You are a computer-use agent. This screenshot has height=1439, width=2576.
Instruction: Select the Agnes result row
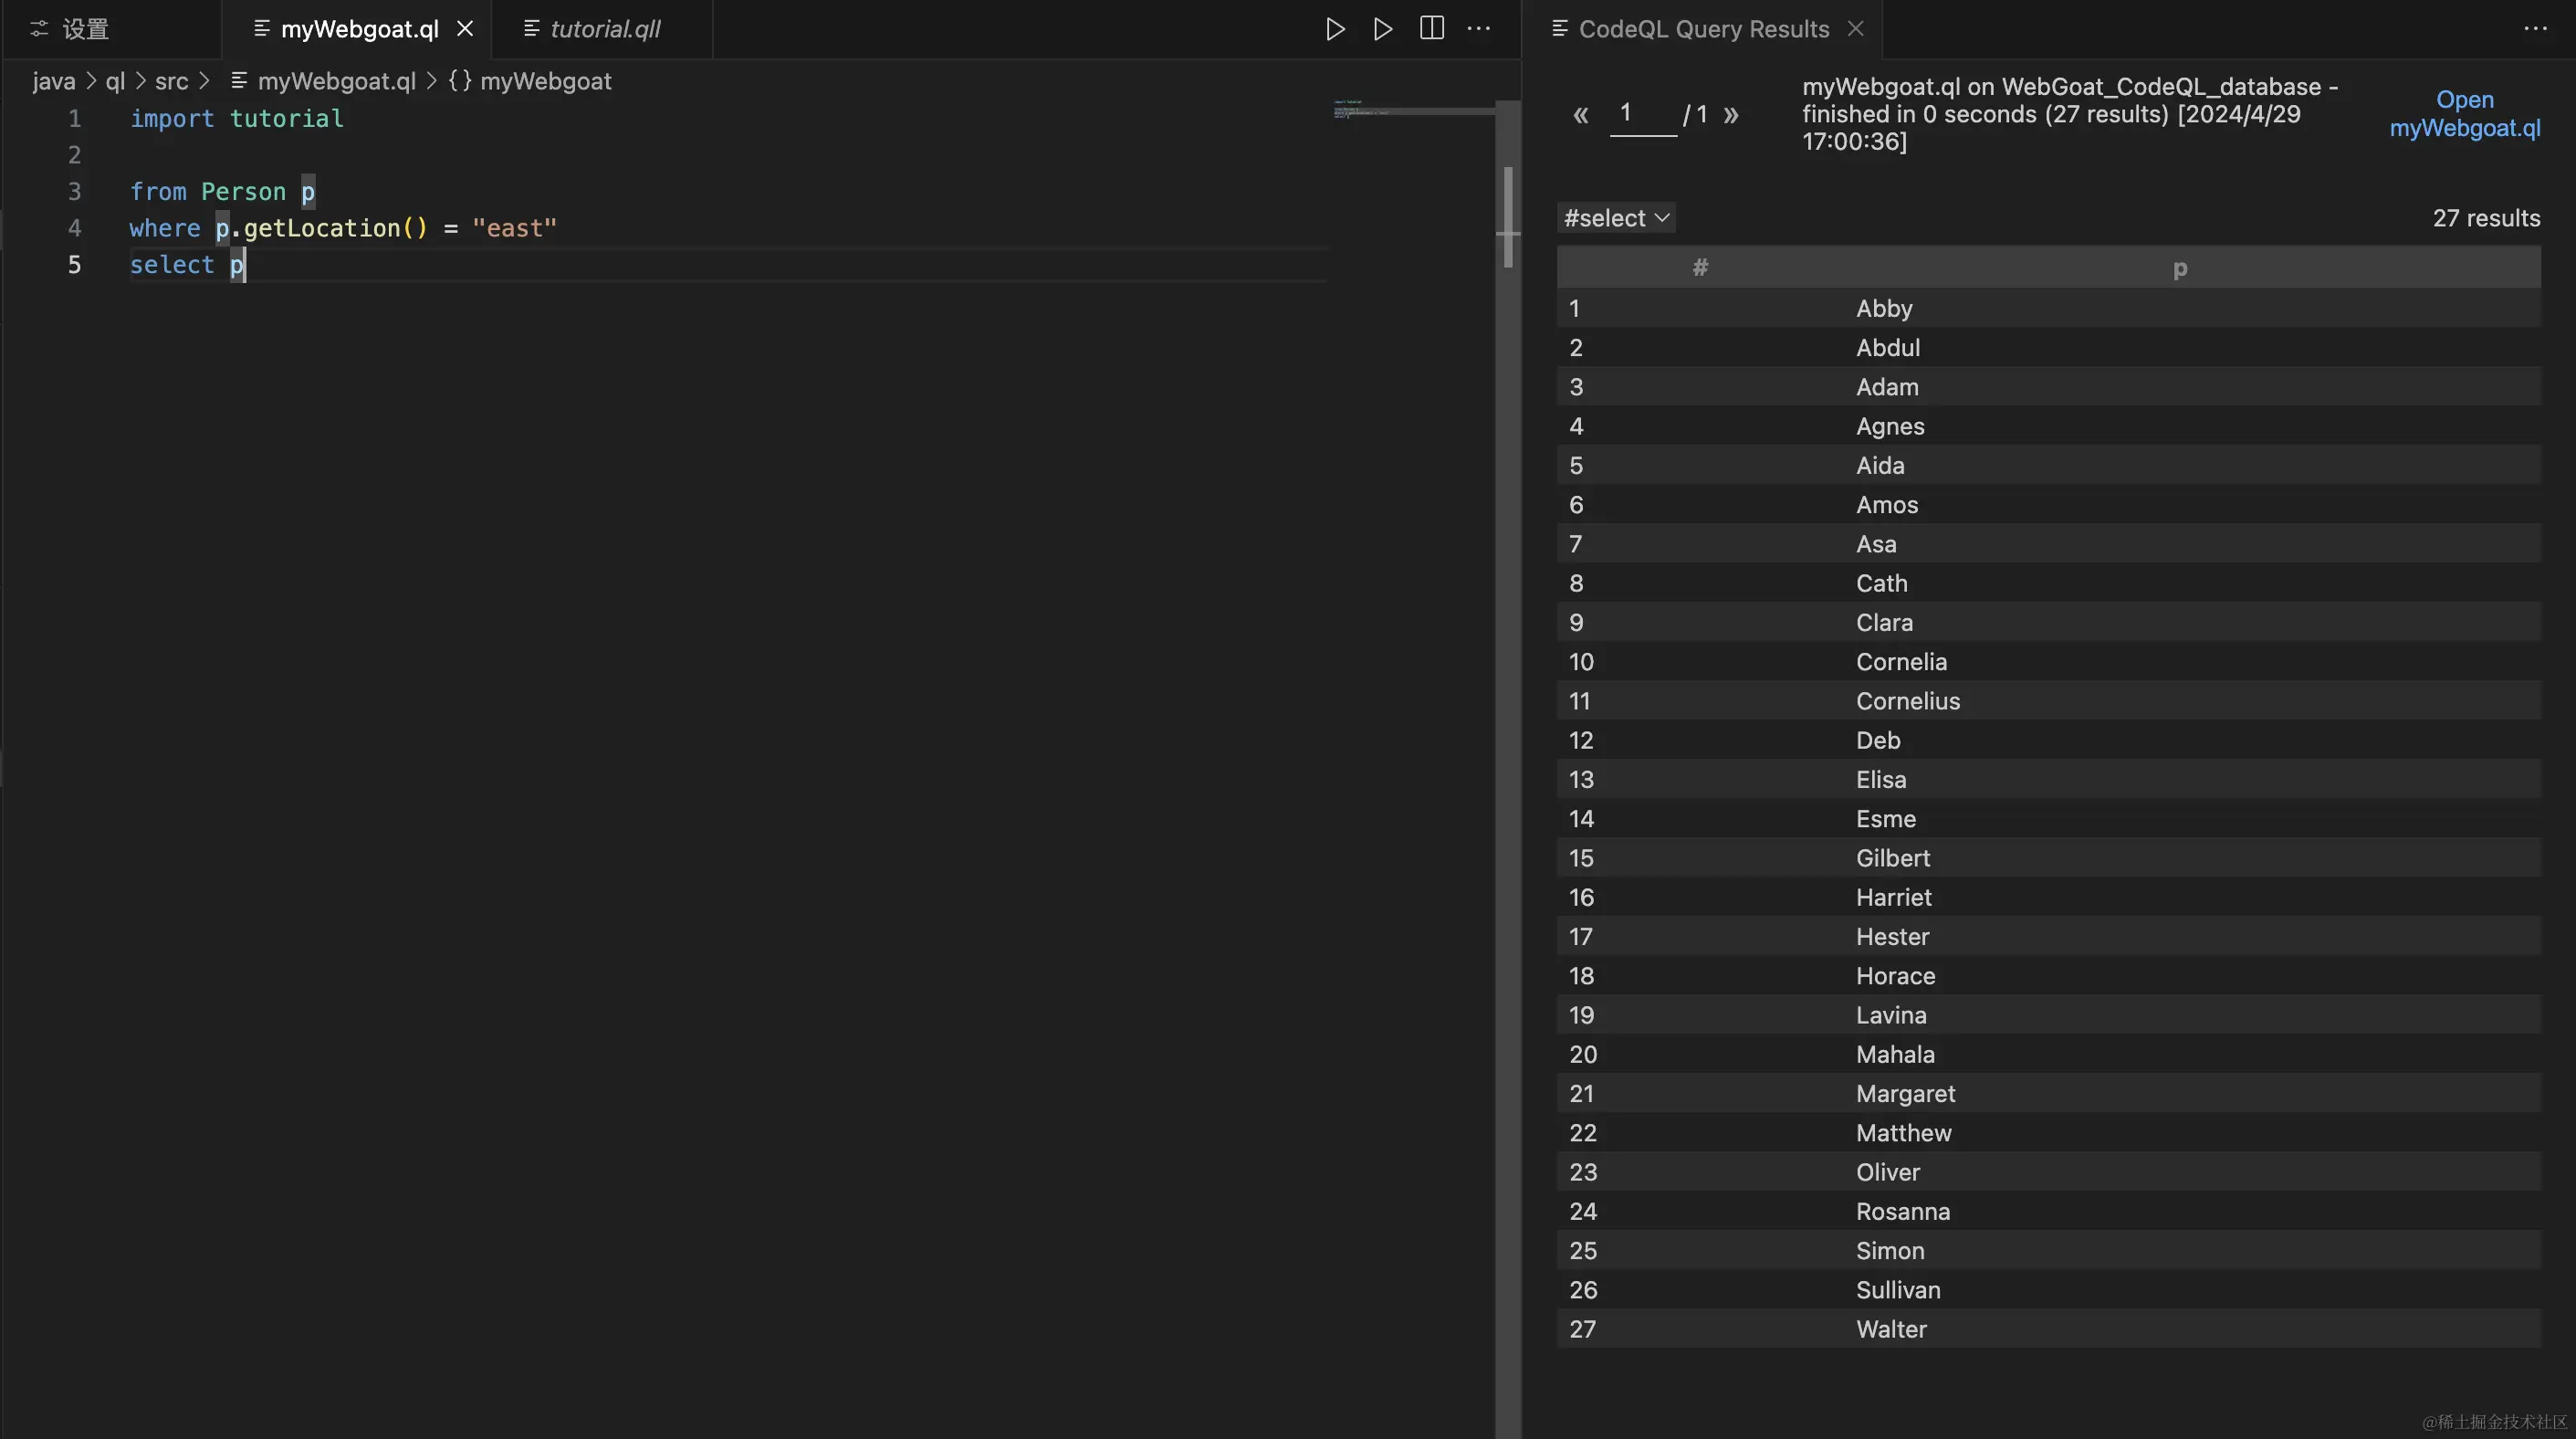2049,426
